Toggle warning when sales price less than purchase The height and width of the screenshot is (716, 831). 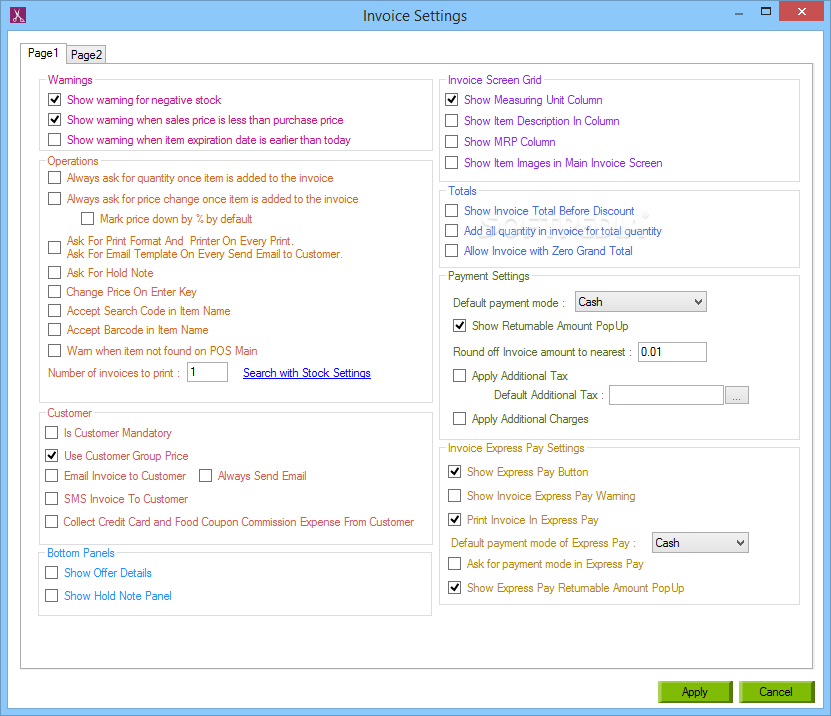click(55, 120)
